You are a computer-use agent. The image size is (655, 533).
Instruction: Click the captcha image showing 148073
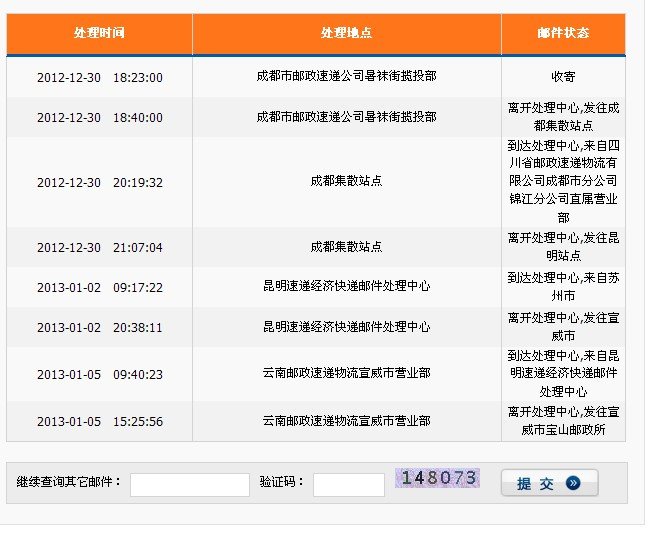click(x=438, y=478)
